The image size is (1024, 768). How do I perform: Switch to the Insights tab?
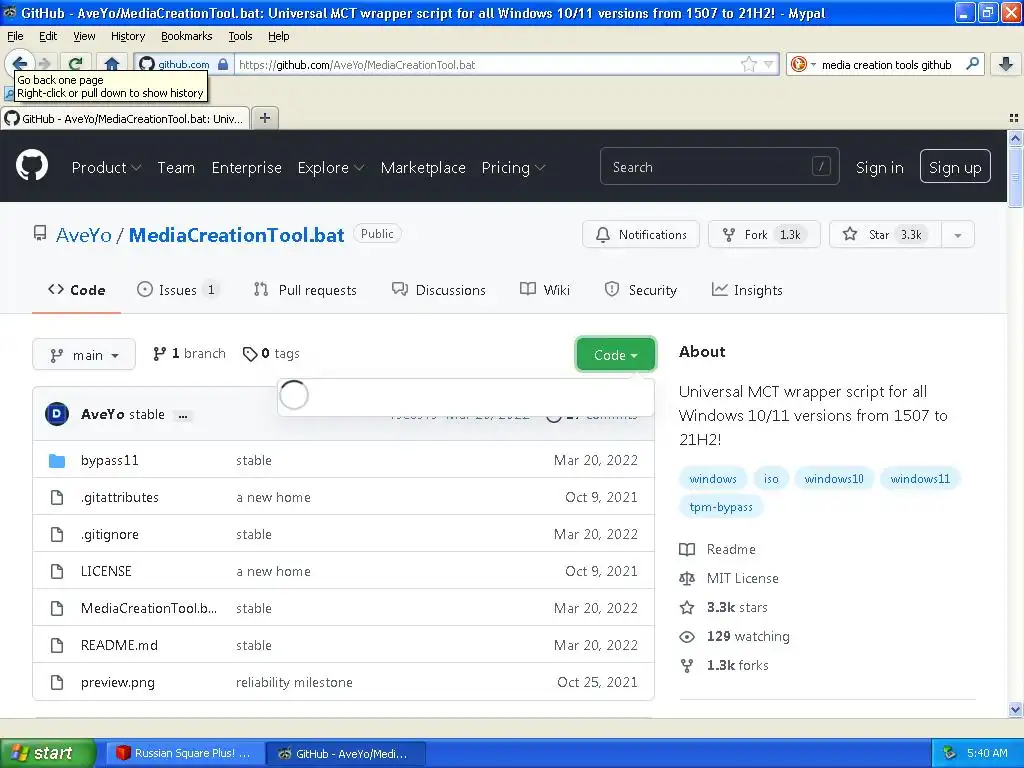click(746, 290)
